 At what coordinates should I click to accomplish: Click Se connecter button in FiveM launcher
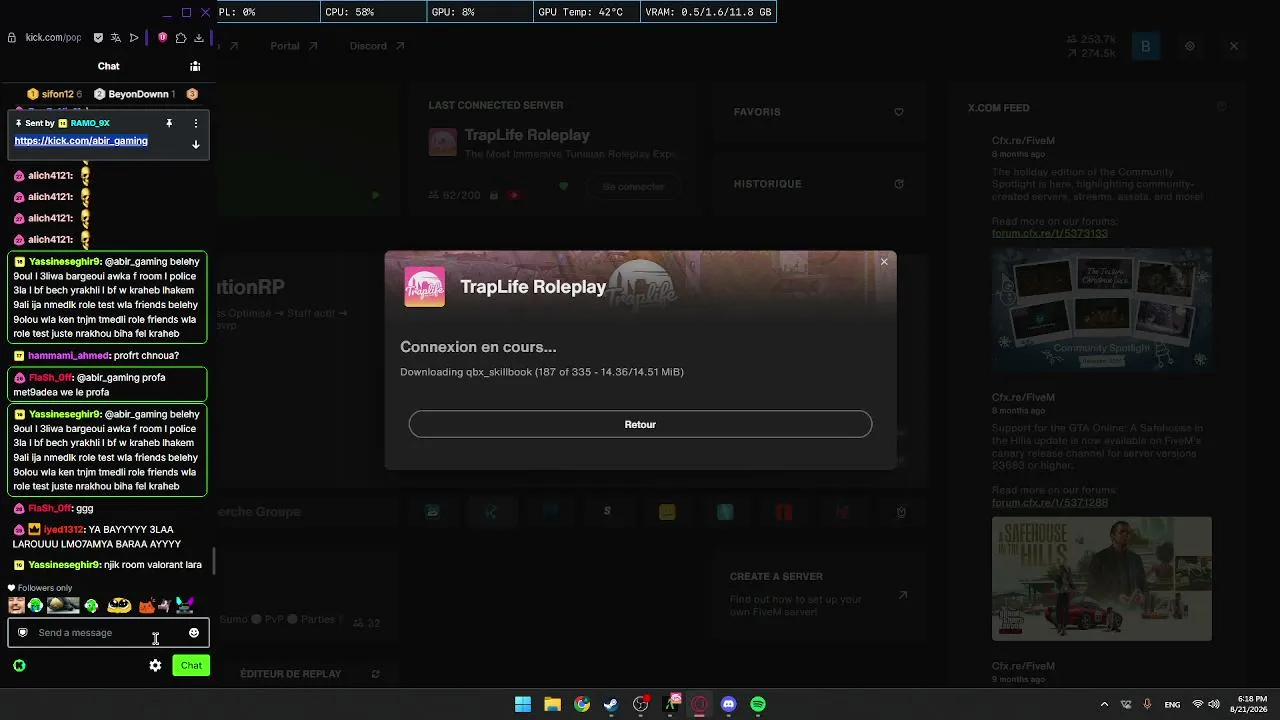pos(633,187)
